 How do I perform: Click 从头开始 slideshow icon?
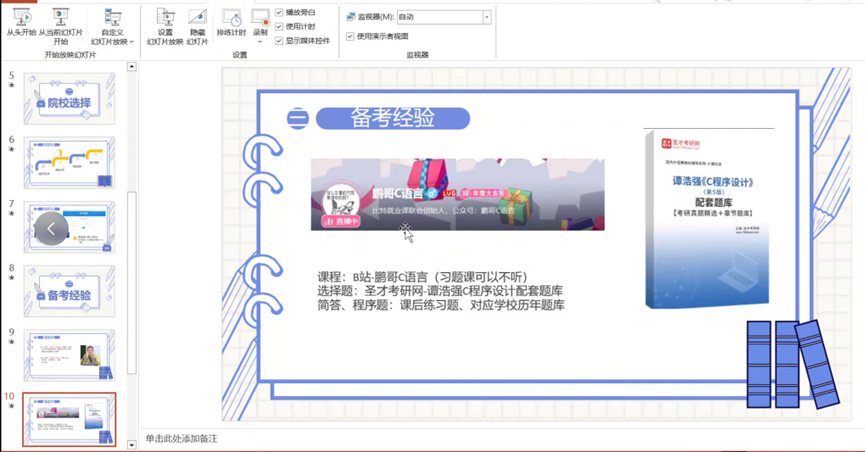(x=22, y=18)
